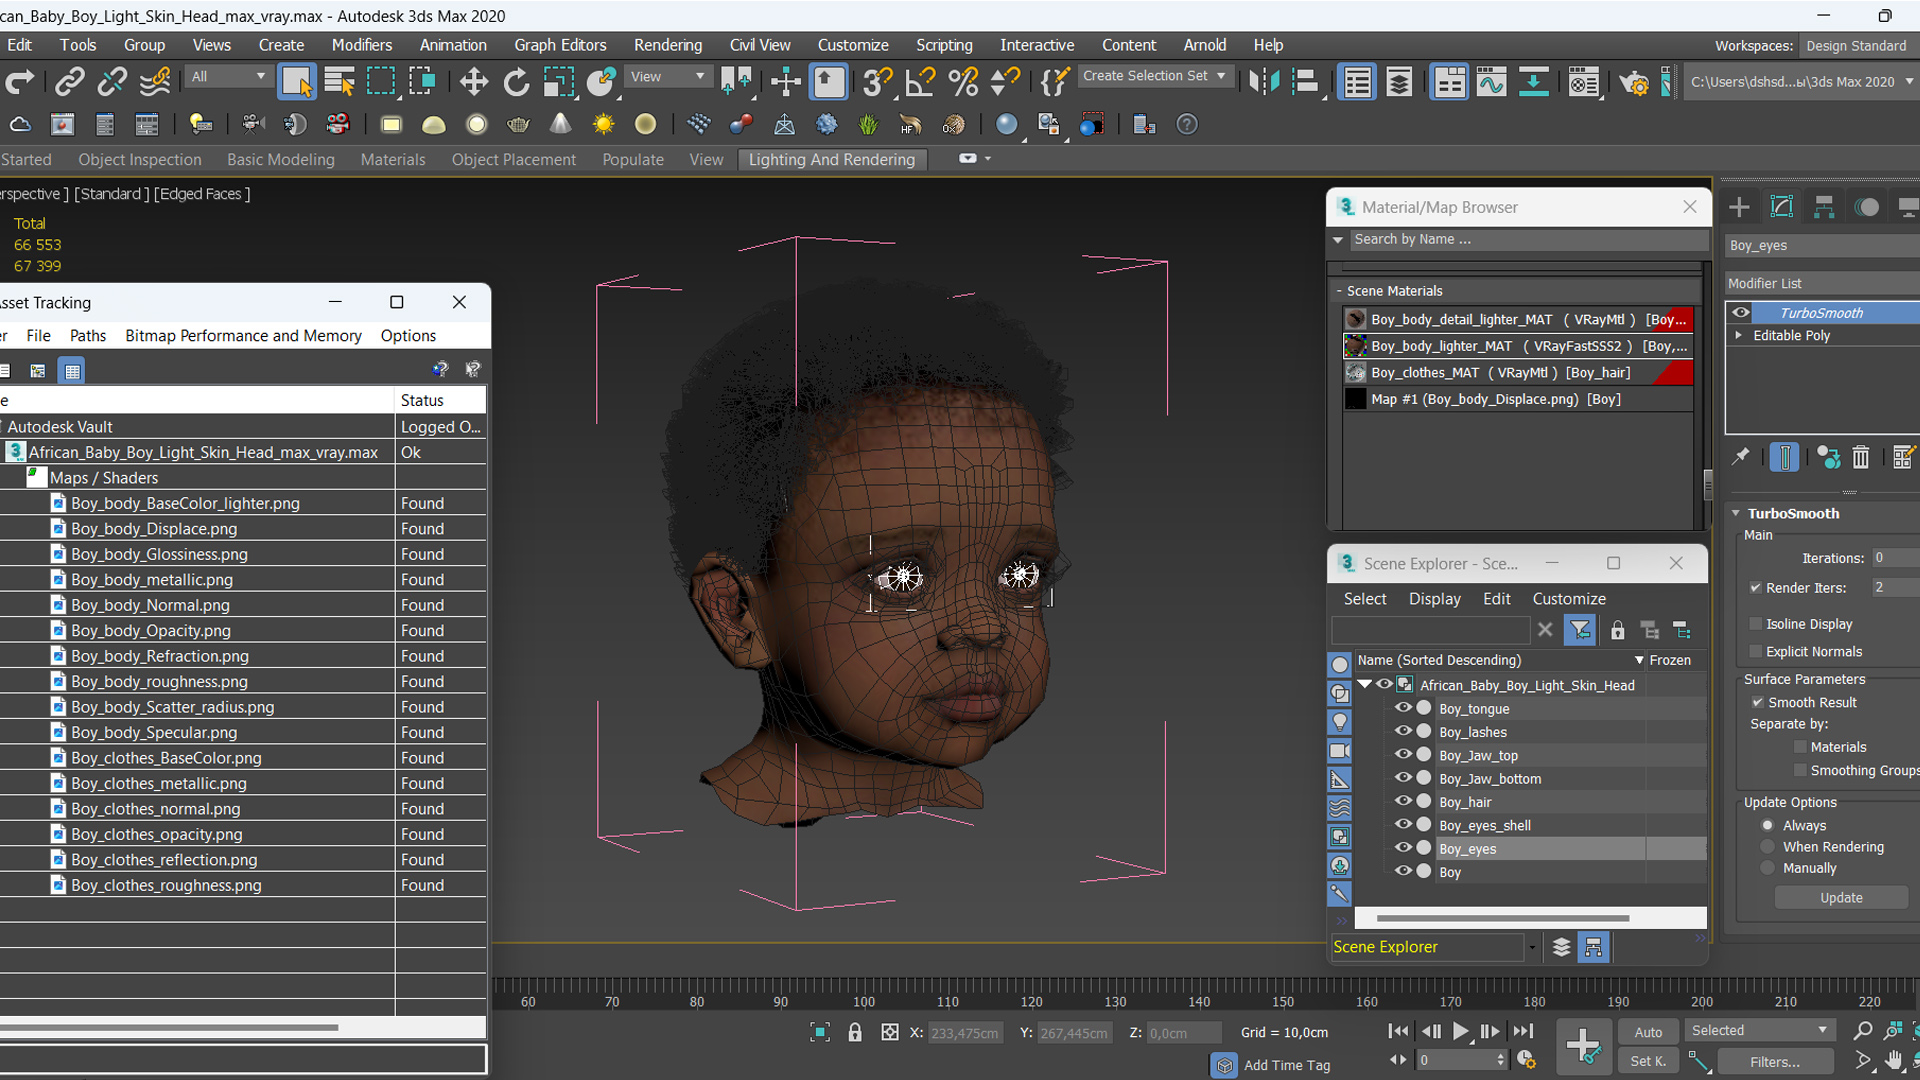The image size is (1920, 1080).
Task: Click the Boy_body_lighter_MAT material swatch
Action: pyautogui.click(x=1355, y=346)
